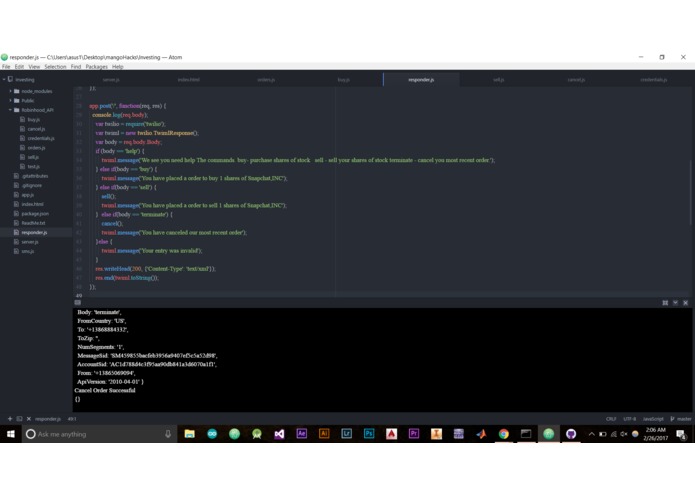Click the terminal panel keyboard icon
The width and height of the screenshot is (695, 494).
[x=78, y=303]
